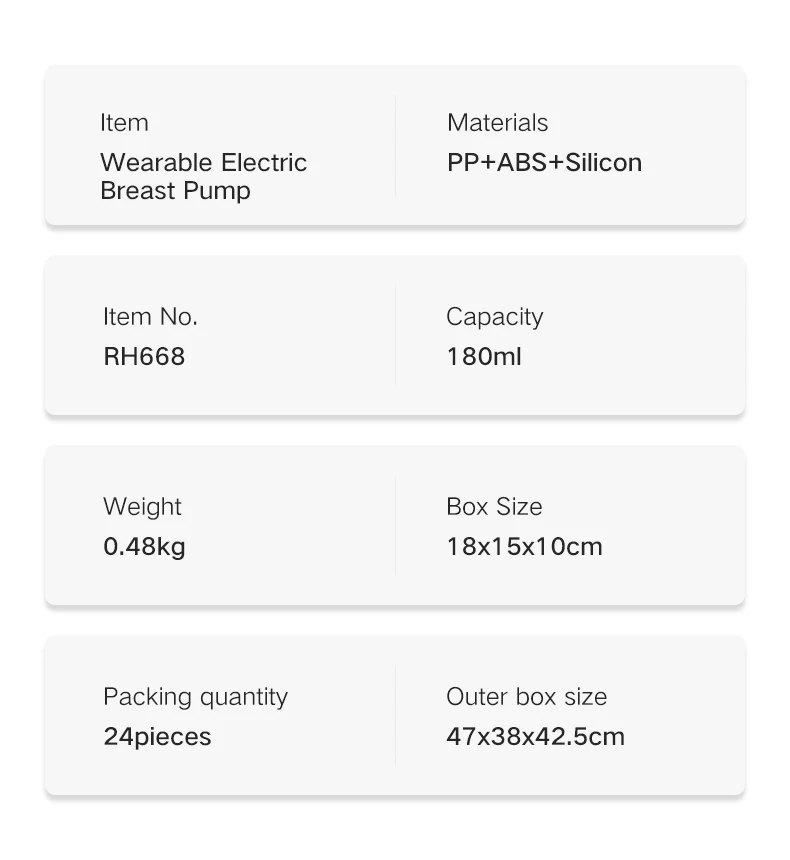
Task: Select the "0.48kg" weight value
Action: point(144,547)
